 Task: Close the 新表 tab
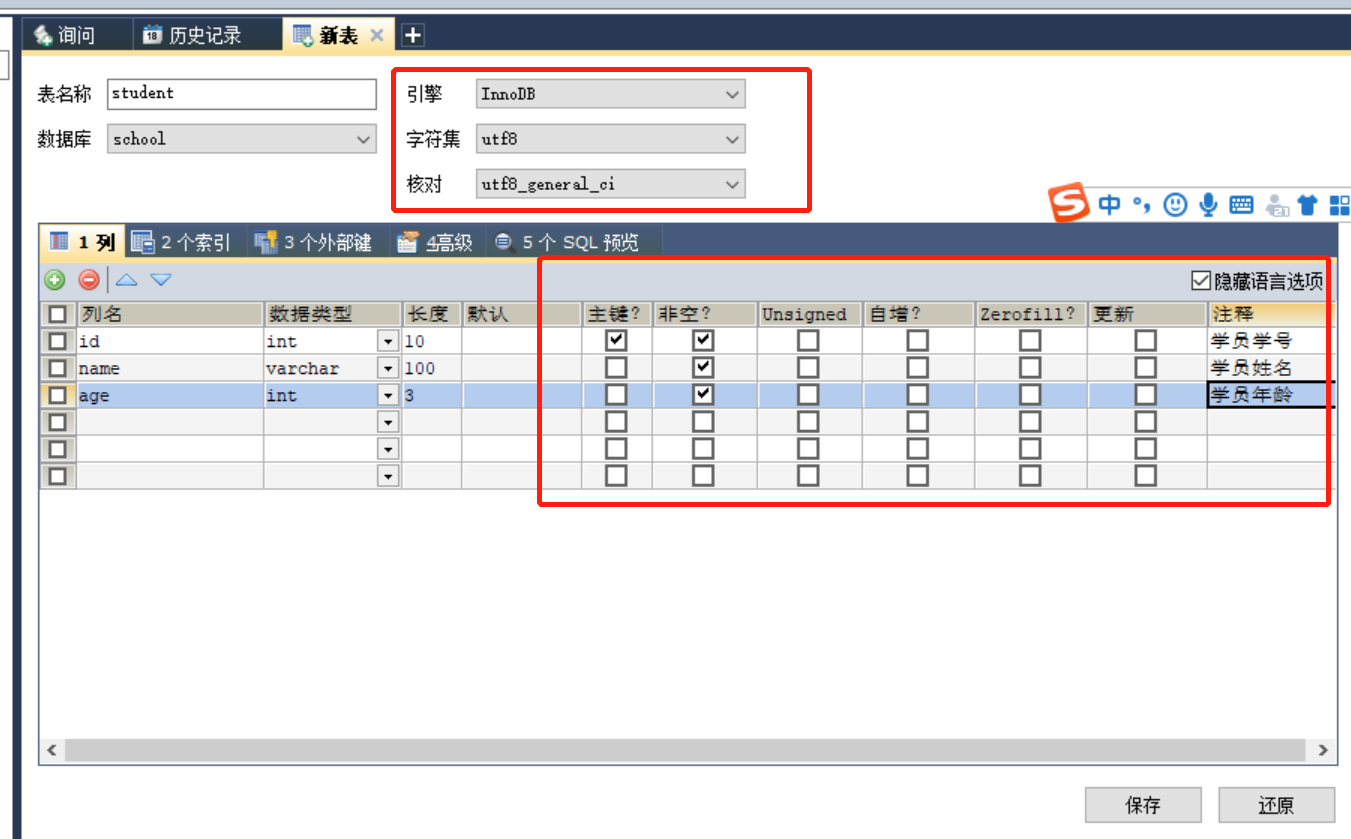tap(377, 35)
